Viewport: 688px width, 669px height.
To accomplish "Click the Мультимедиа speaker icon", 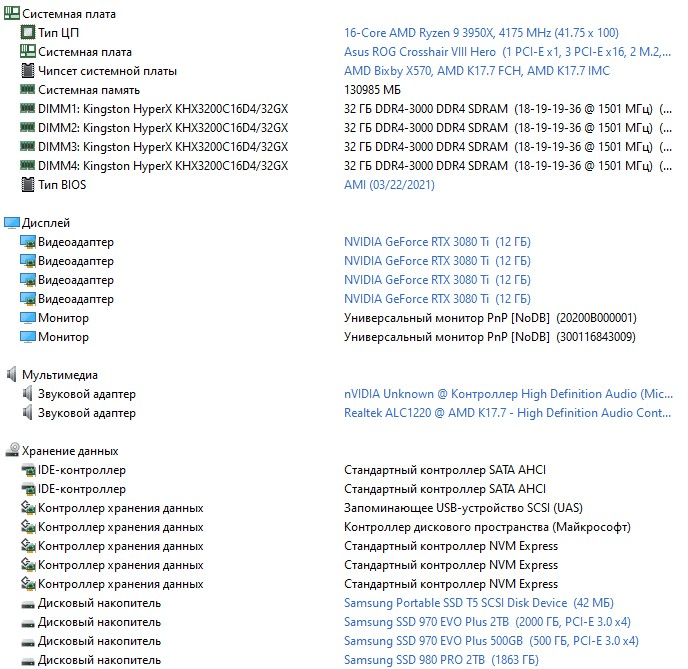I will (12, 375).
